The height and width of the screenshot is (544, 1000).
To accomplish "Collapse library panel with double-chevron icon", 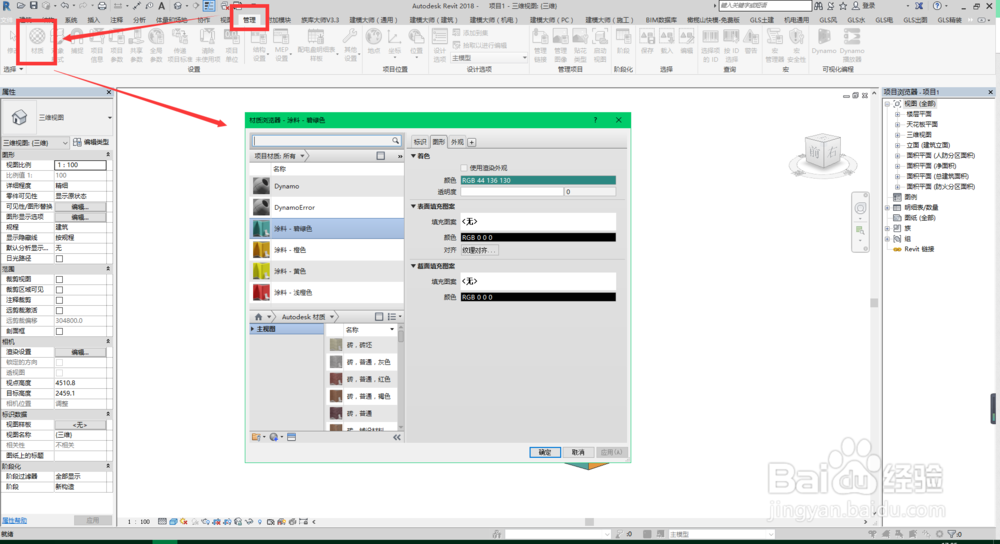I will (x=397, y=437).
